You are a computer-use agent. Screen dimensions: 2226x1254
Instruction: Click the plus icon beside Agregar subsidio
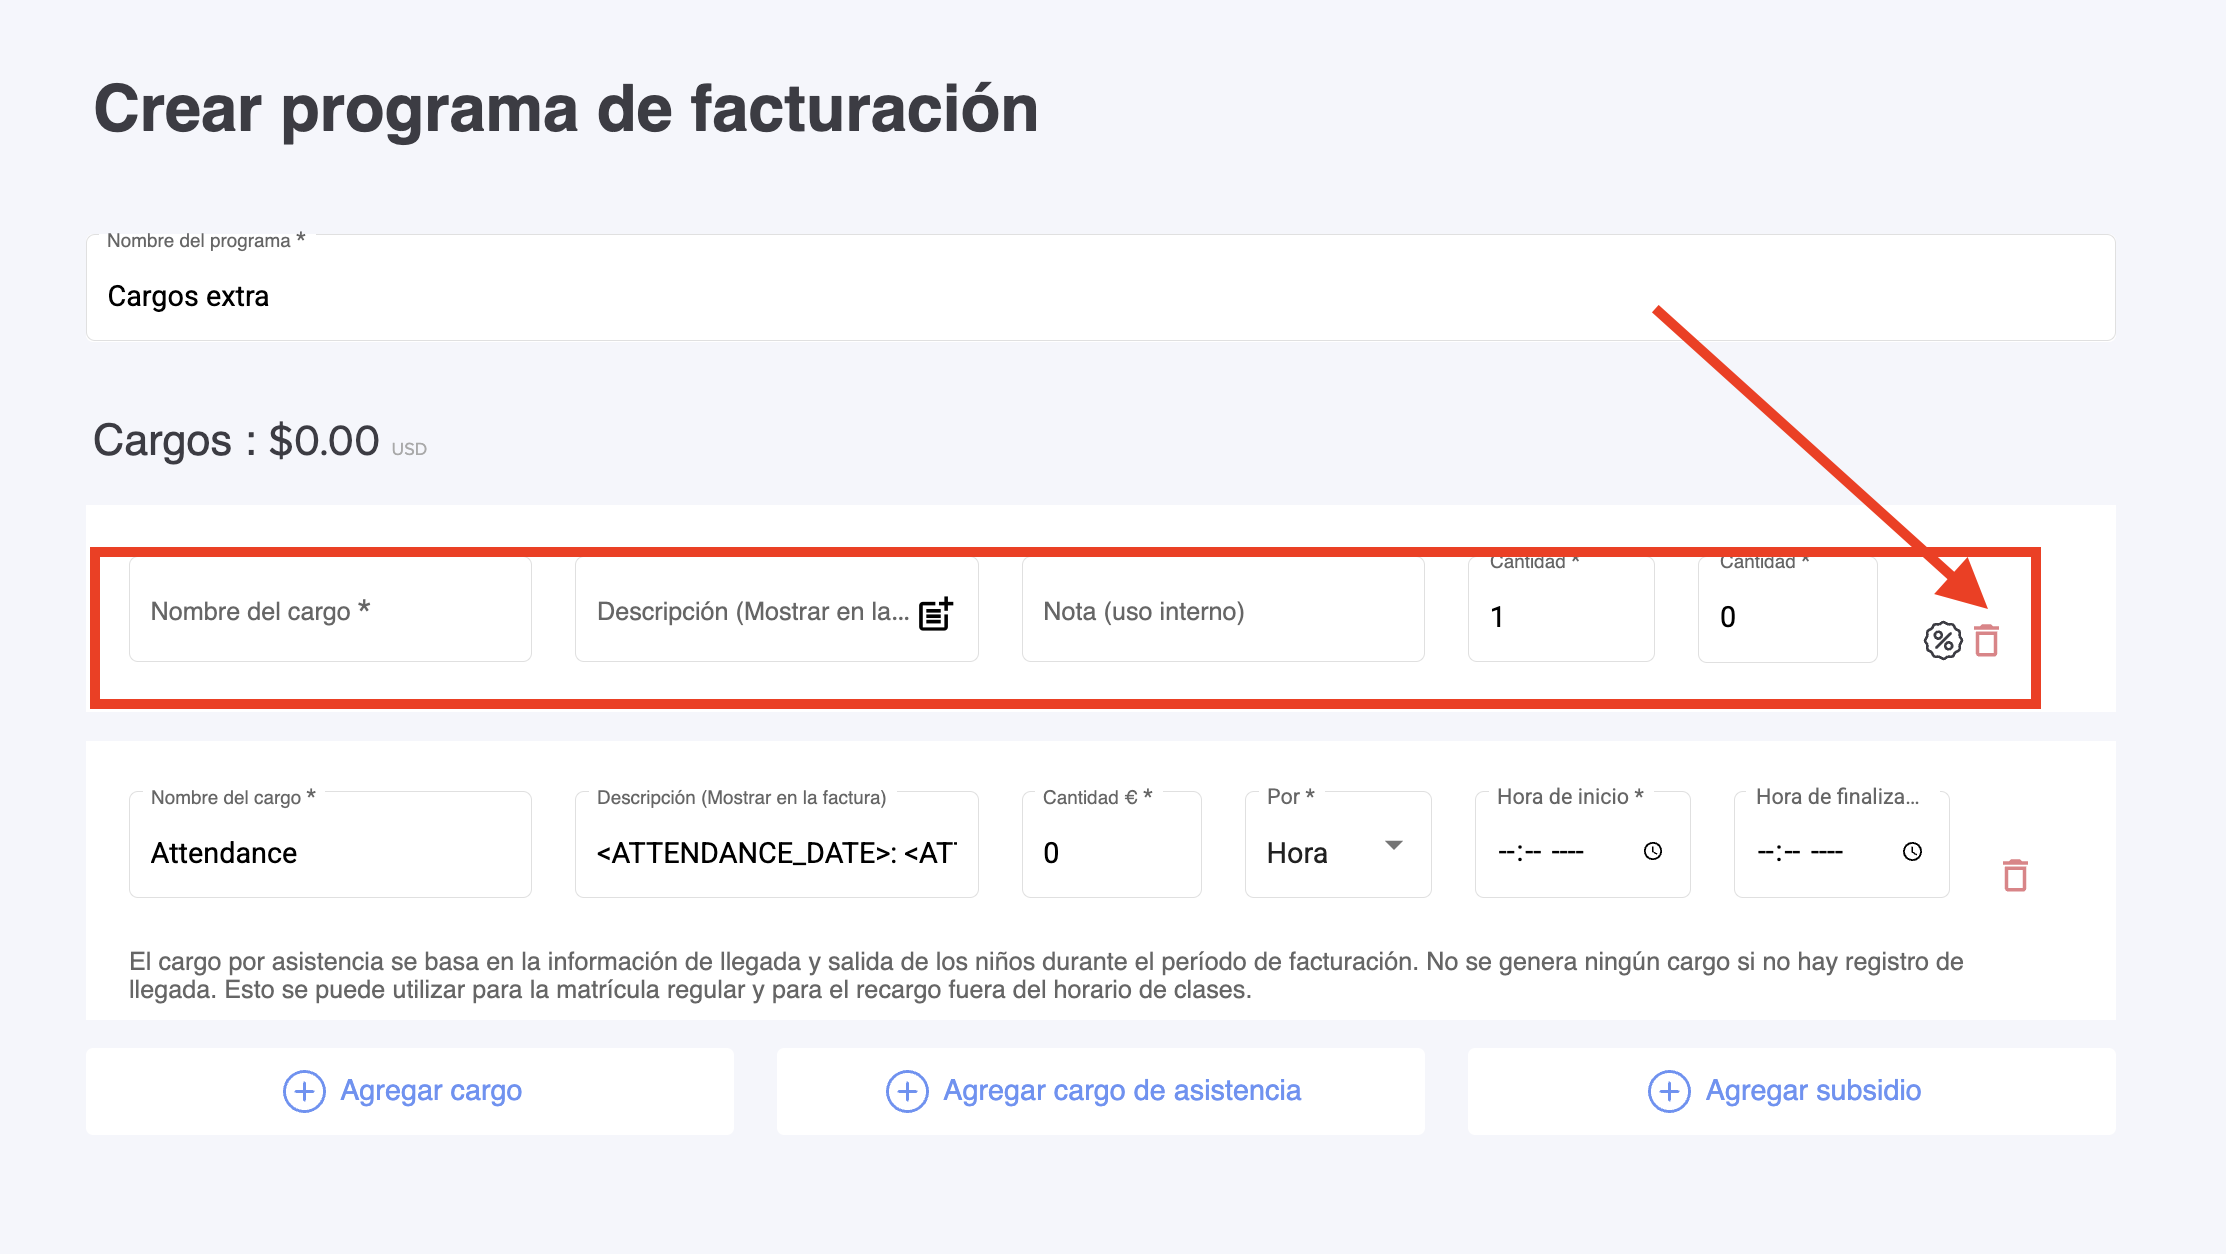pos(1669,1091)
